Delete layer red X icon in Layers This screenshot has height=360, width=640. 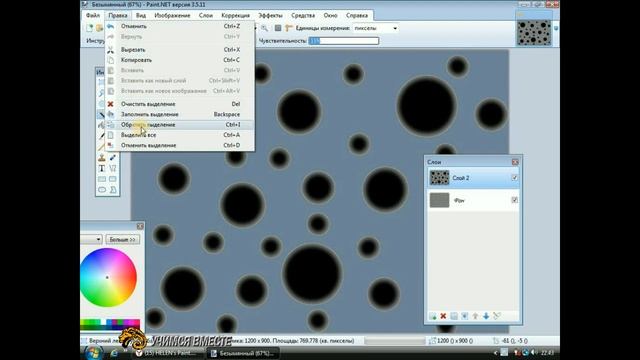[x=443, y=316]
